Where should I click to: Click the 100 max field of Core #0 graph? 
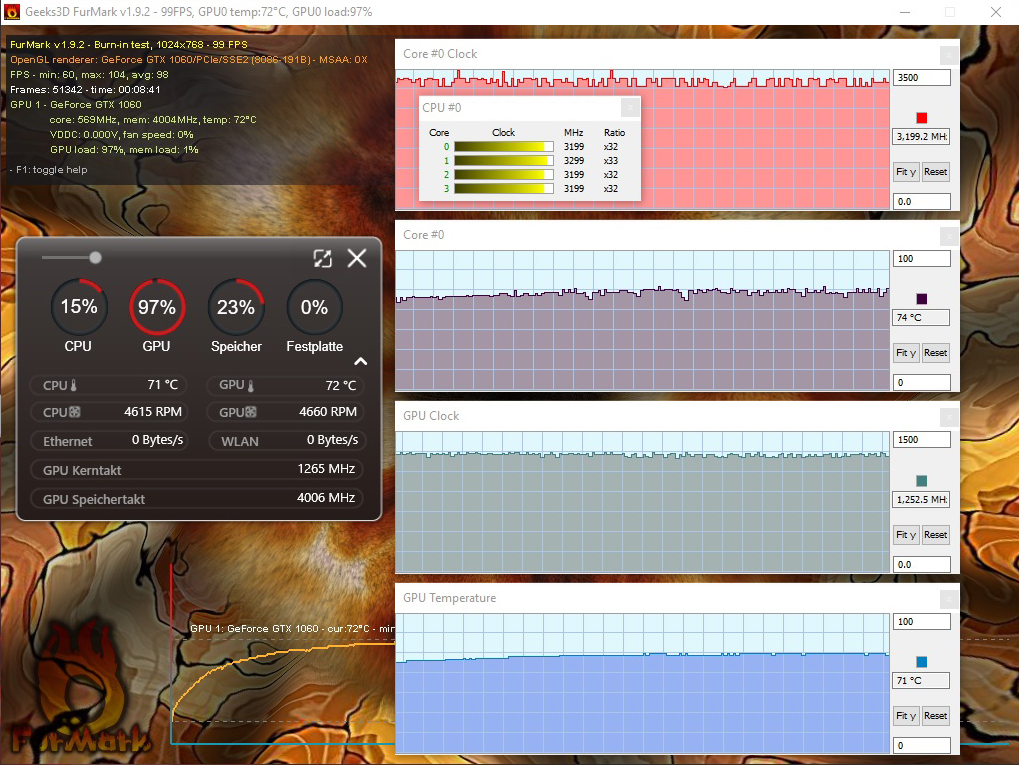[922, 259]
